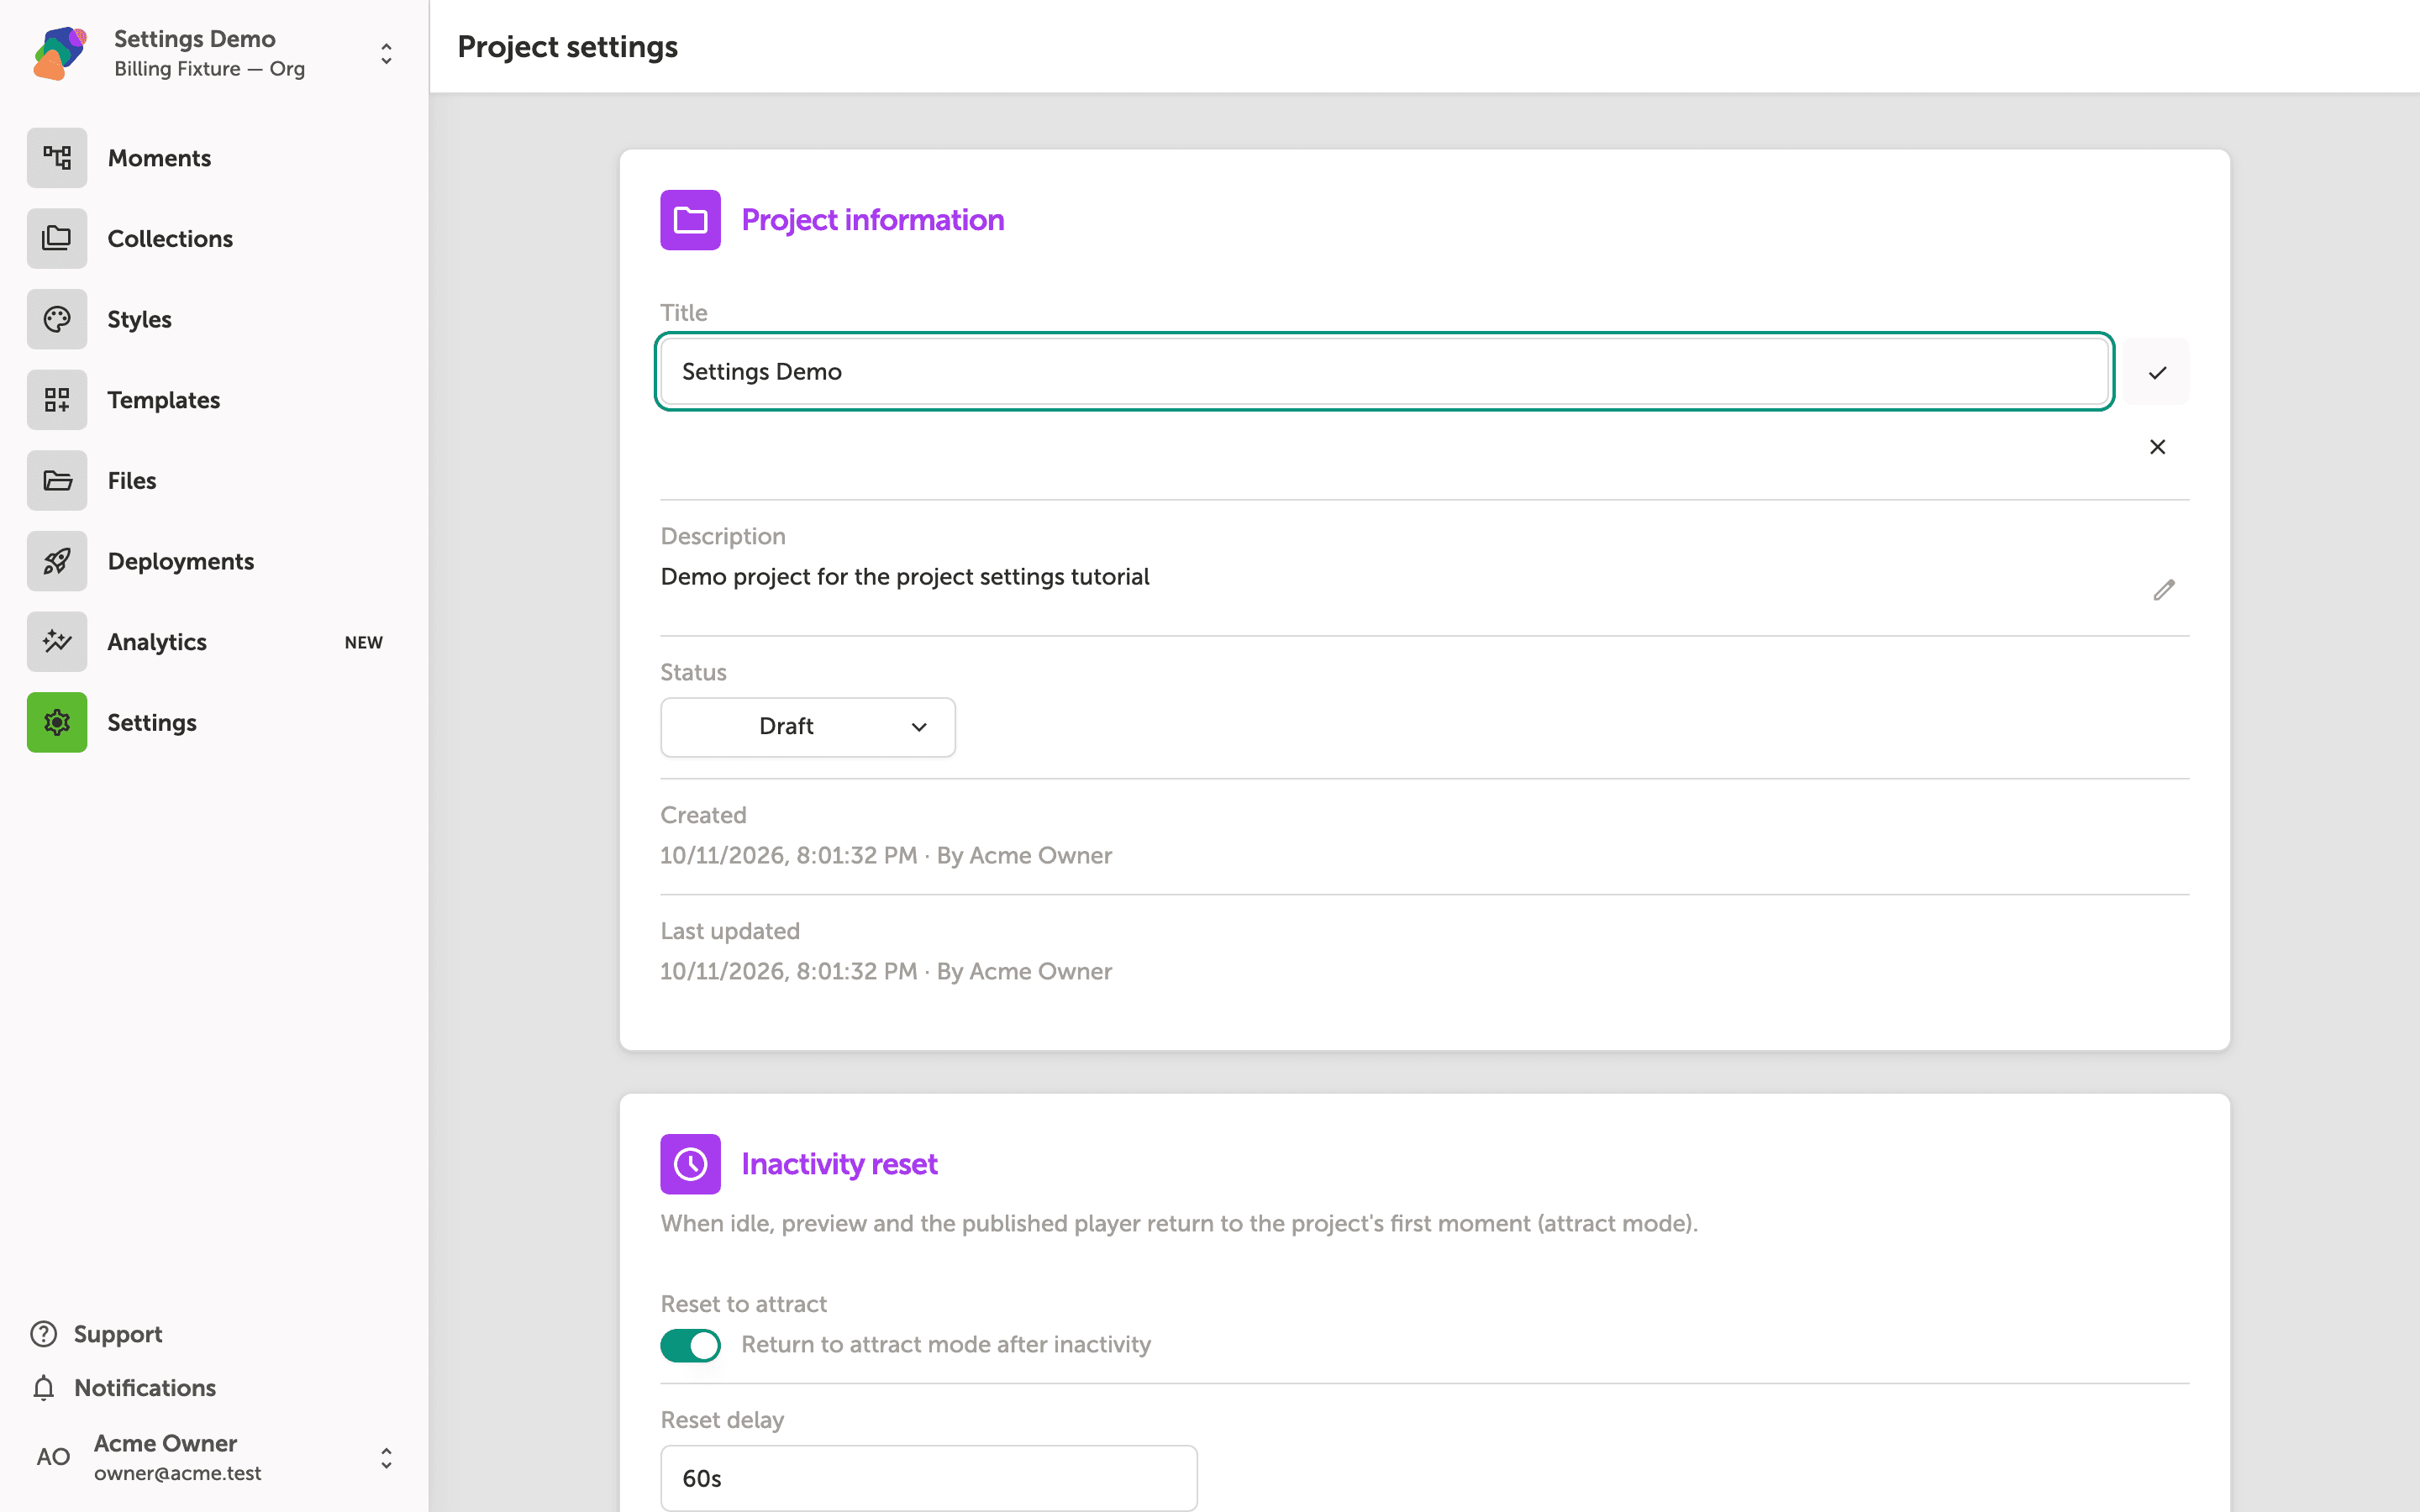Click the app logo in the sidebar header
The image size is (2420, 1512).
pos(60,53)
